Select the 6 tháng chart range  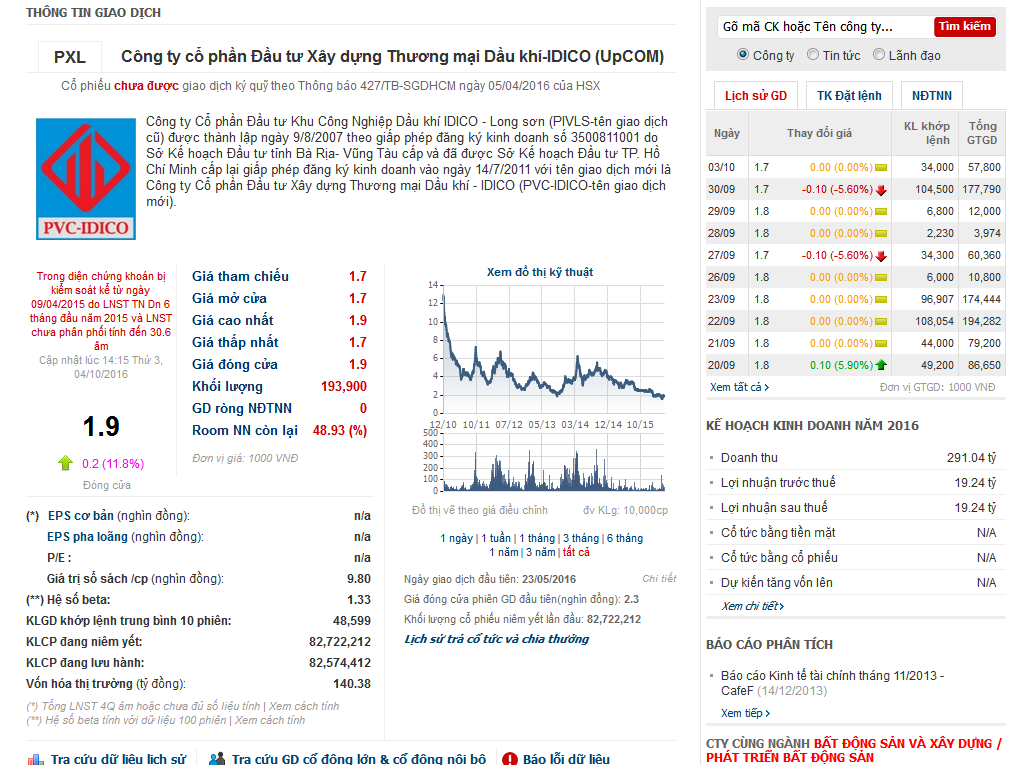click(625, 538)
